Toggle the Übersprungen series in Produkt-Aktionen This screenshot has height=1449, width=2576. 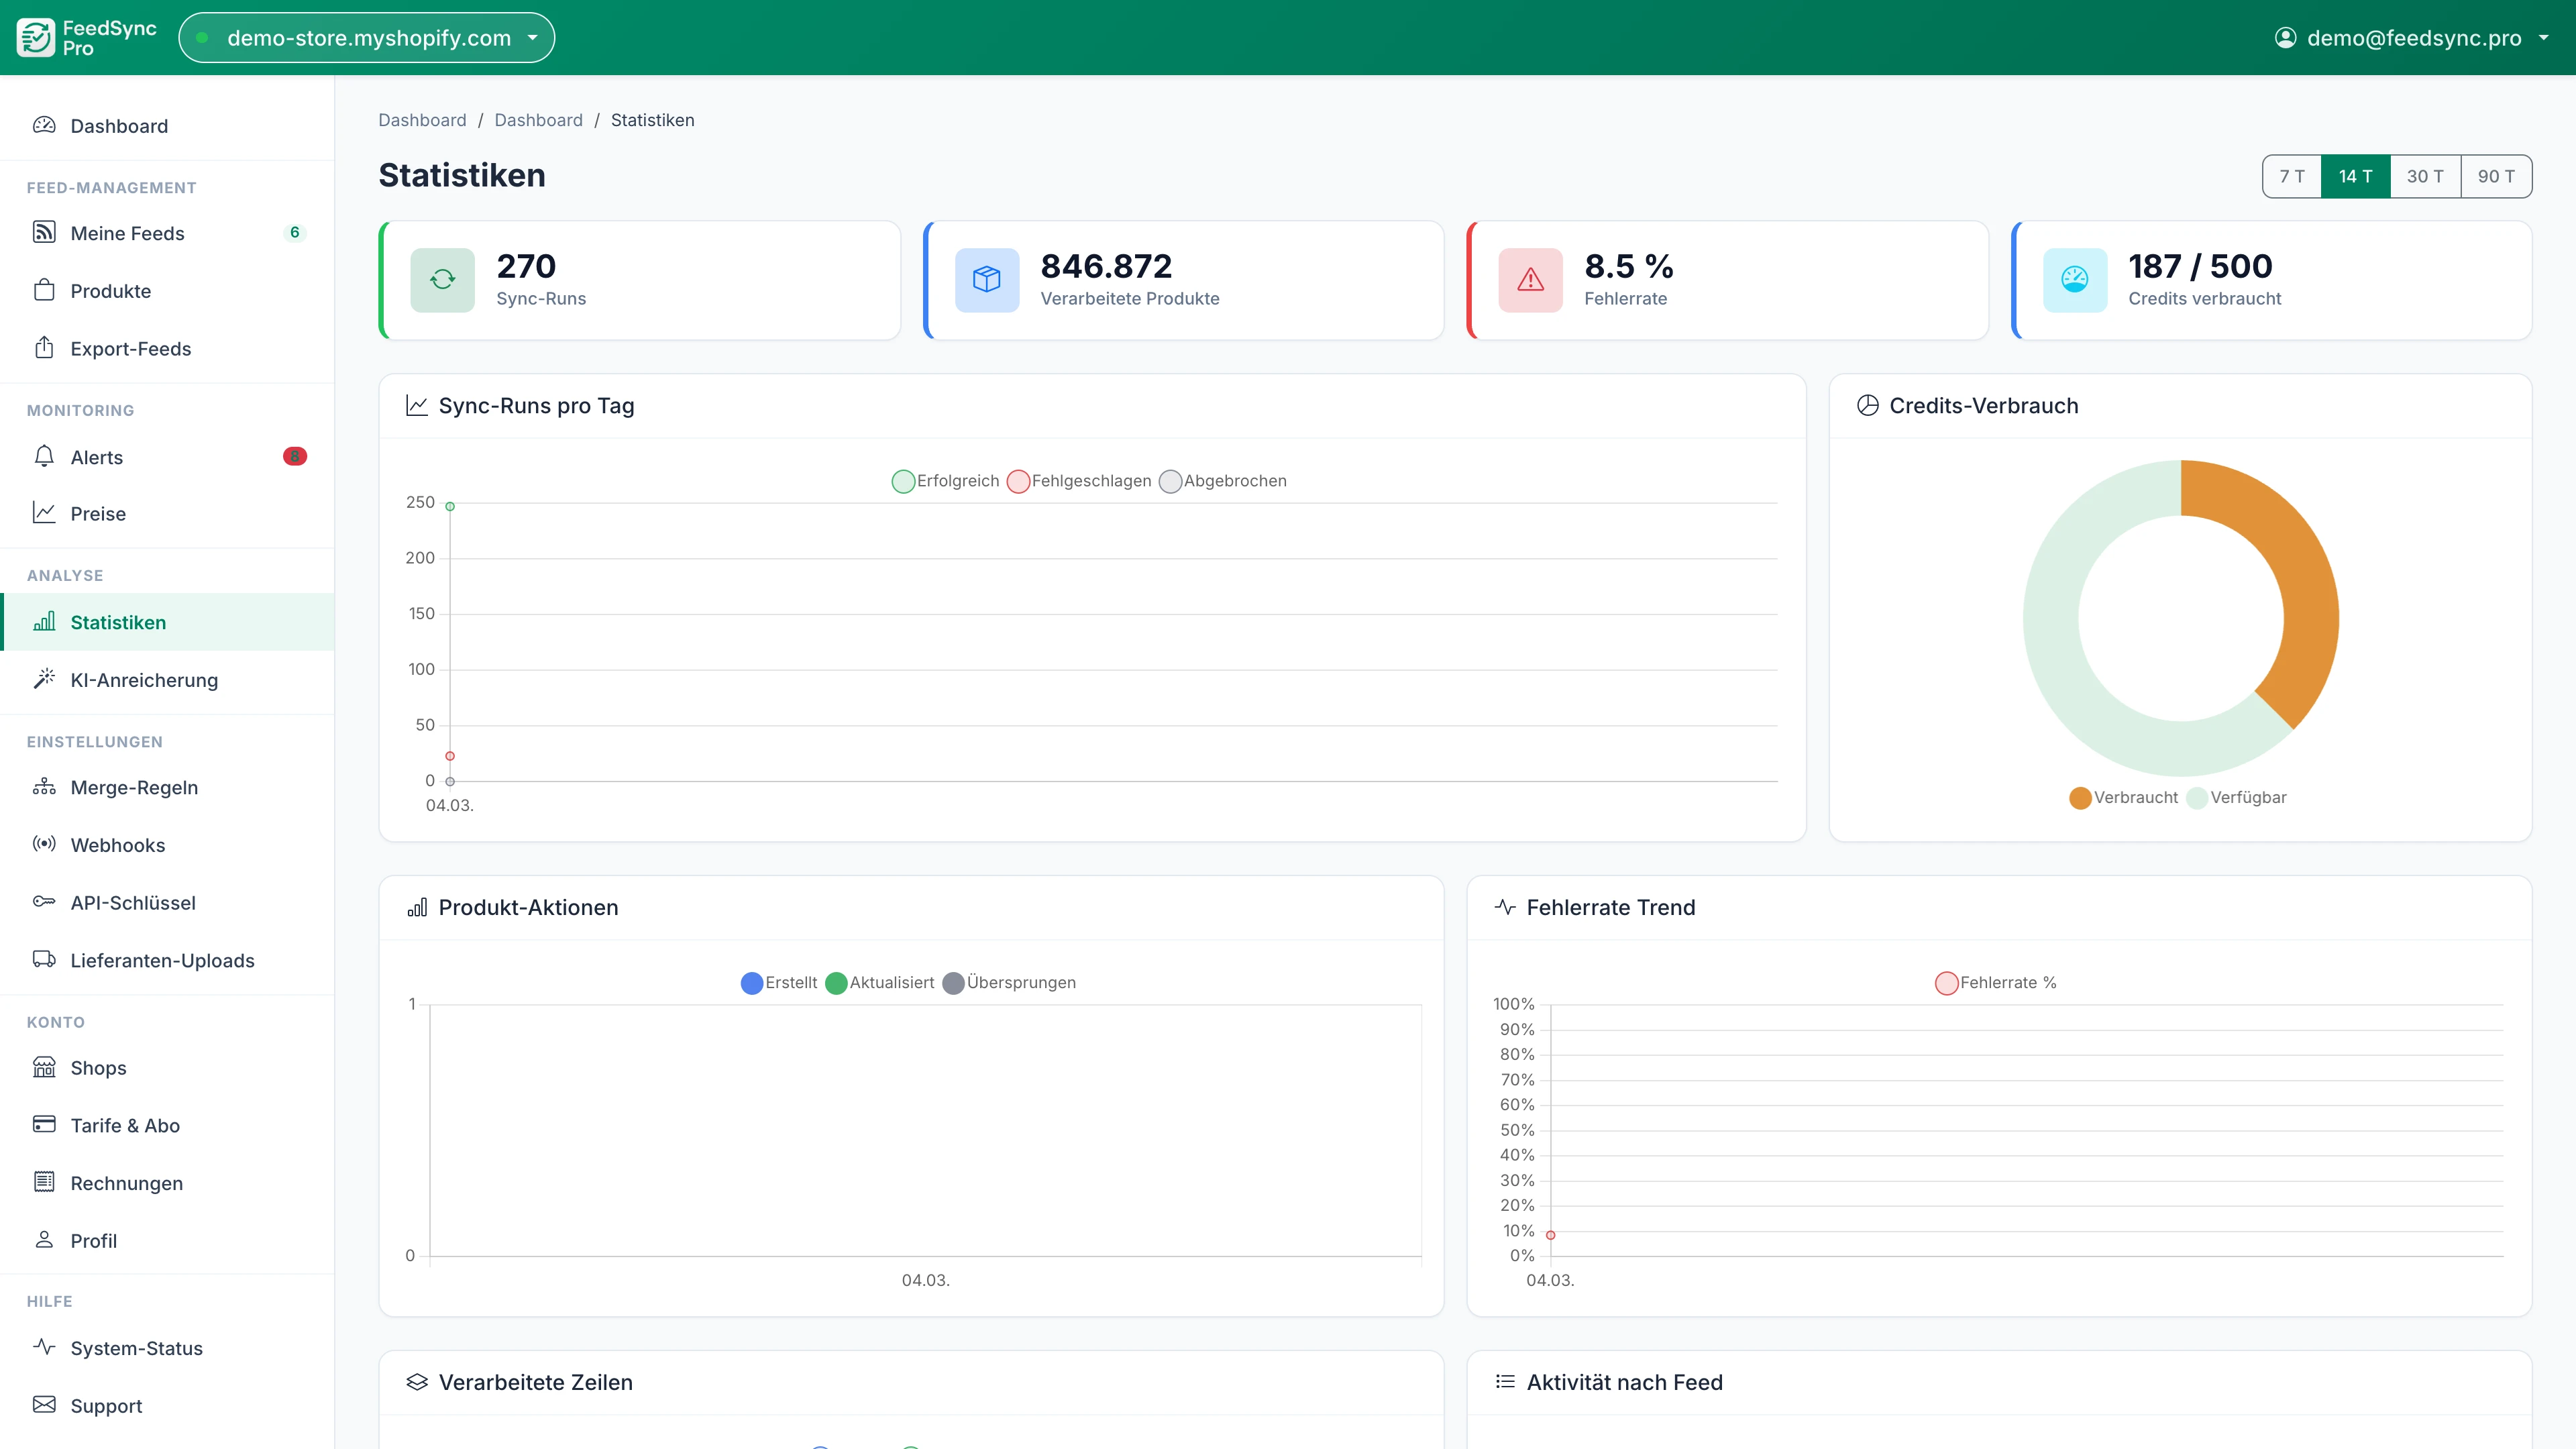(1011, 982)
